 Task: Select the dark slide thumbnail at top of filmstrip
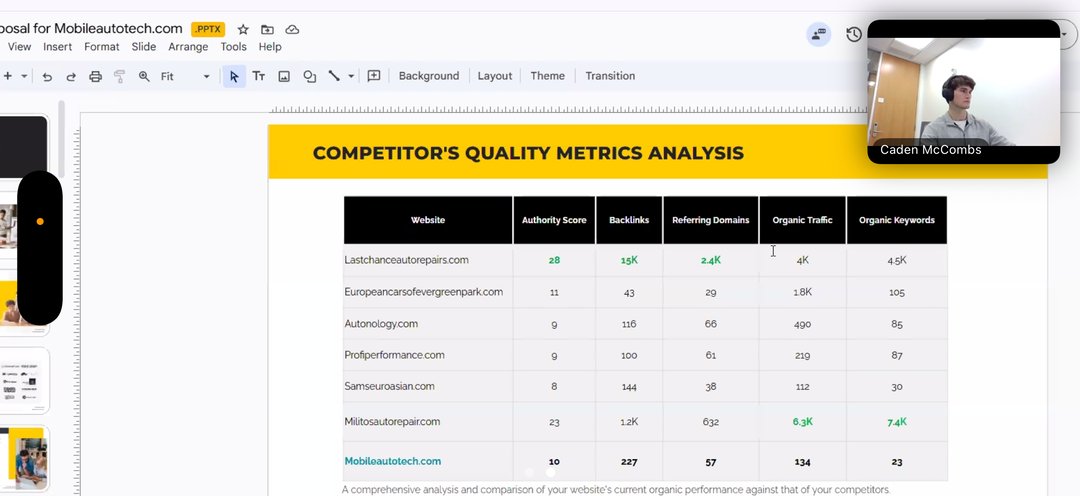pyautogui.click(x=23, y=147)
